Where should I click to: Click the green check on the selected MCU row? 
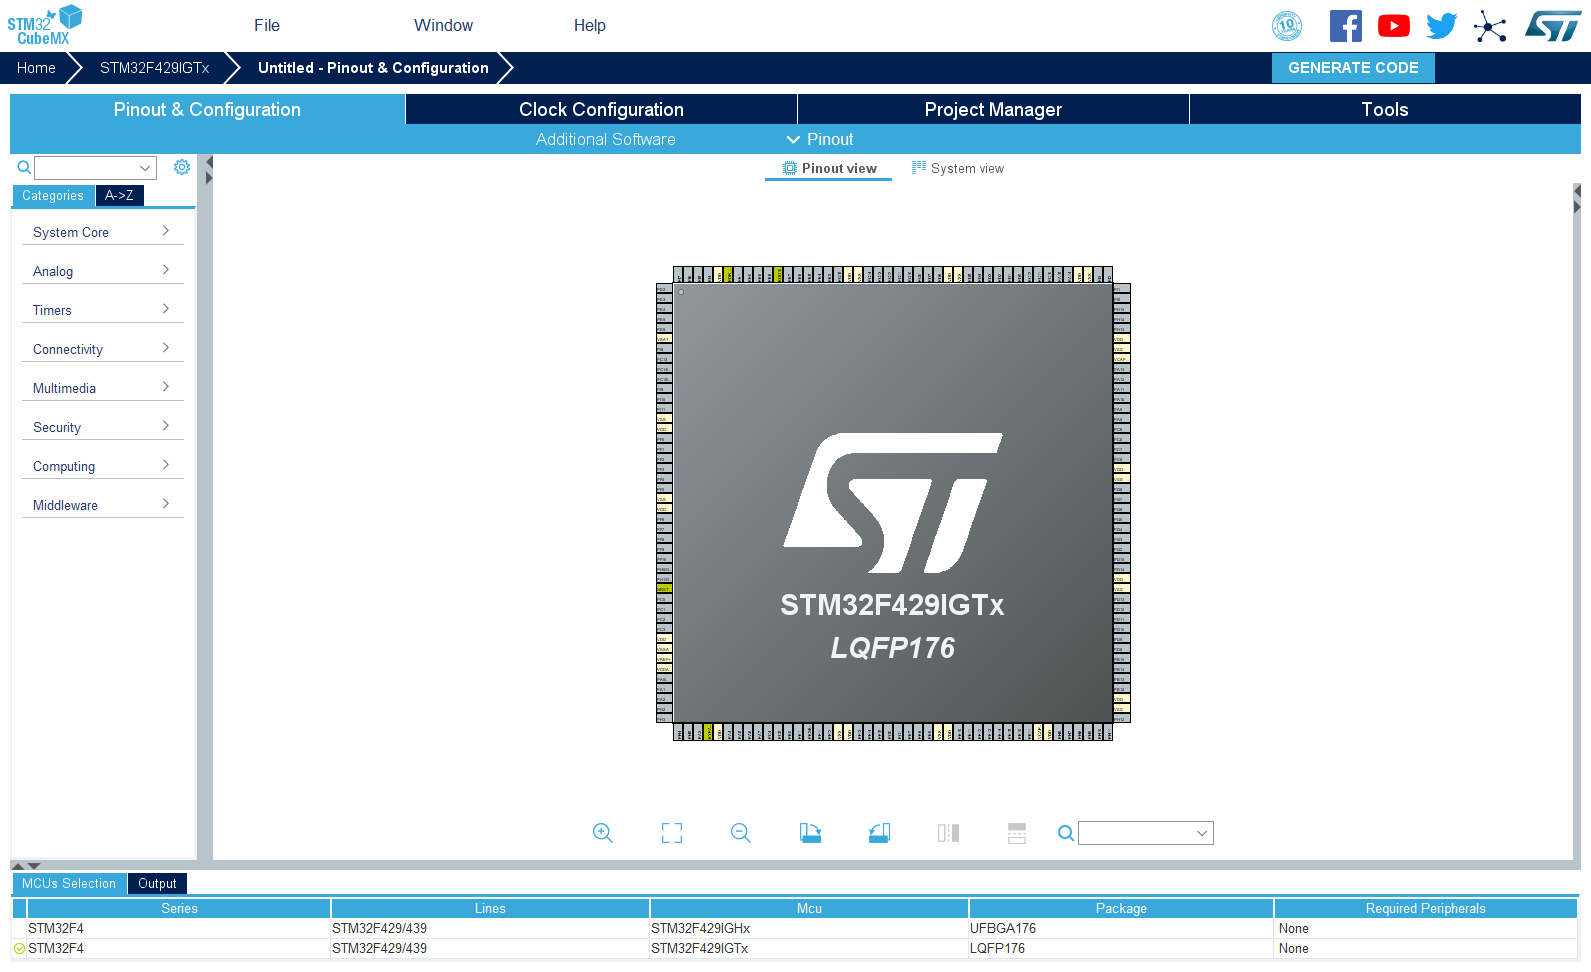point(19,949)
